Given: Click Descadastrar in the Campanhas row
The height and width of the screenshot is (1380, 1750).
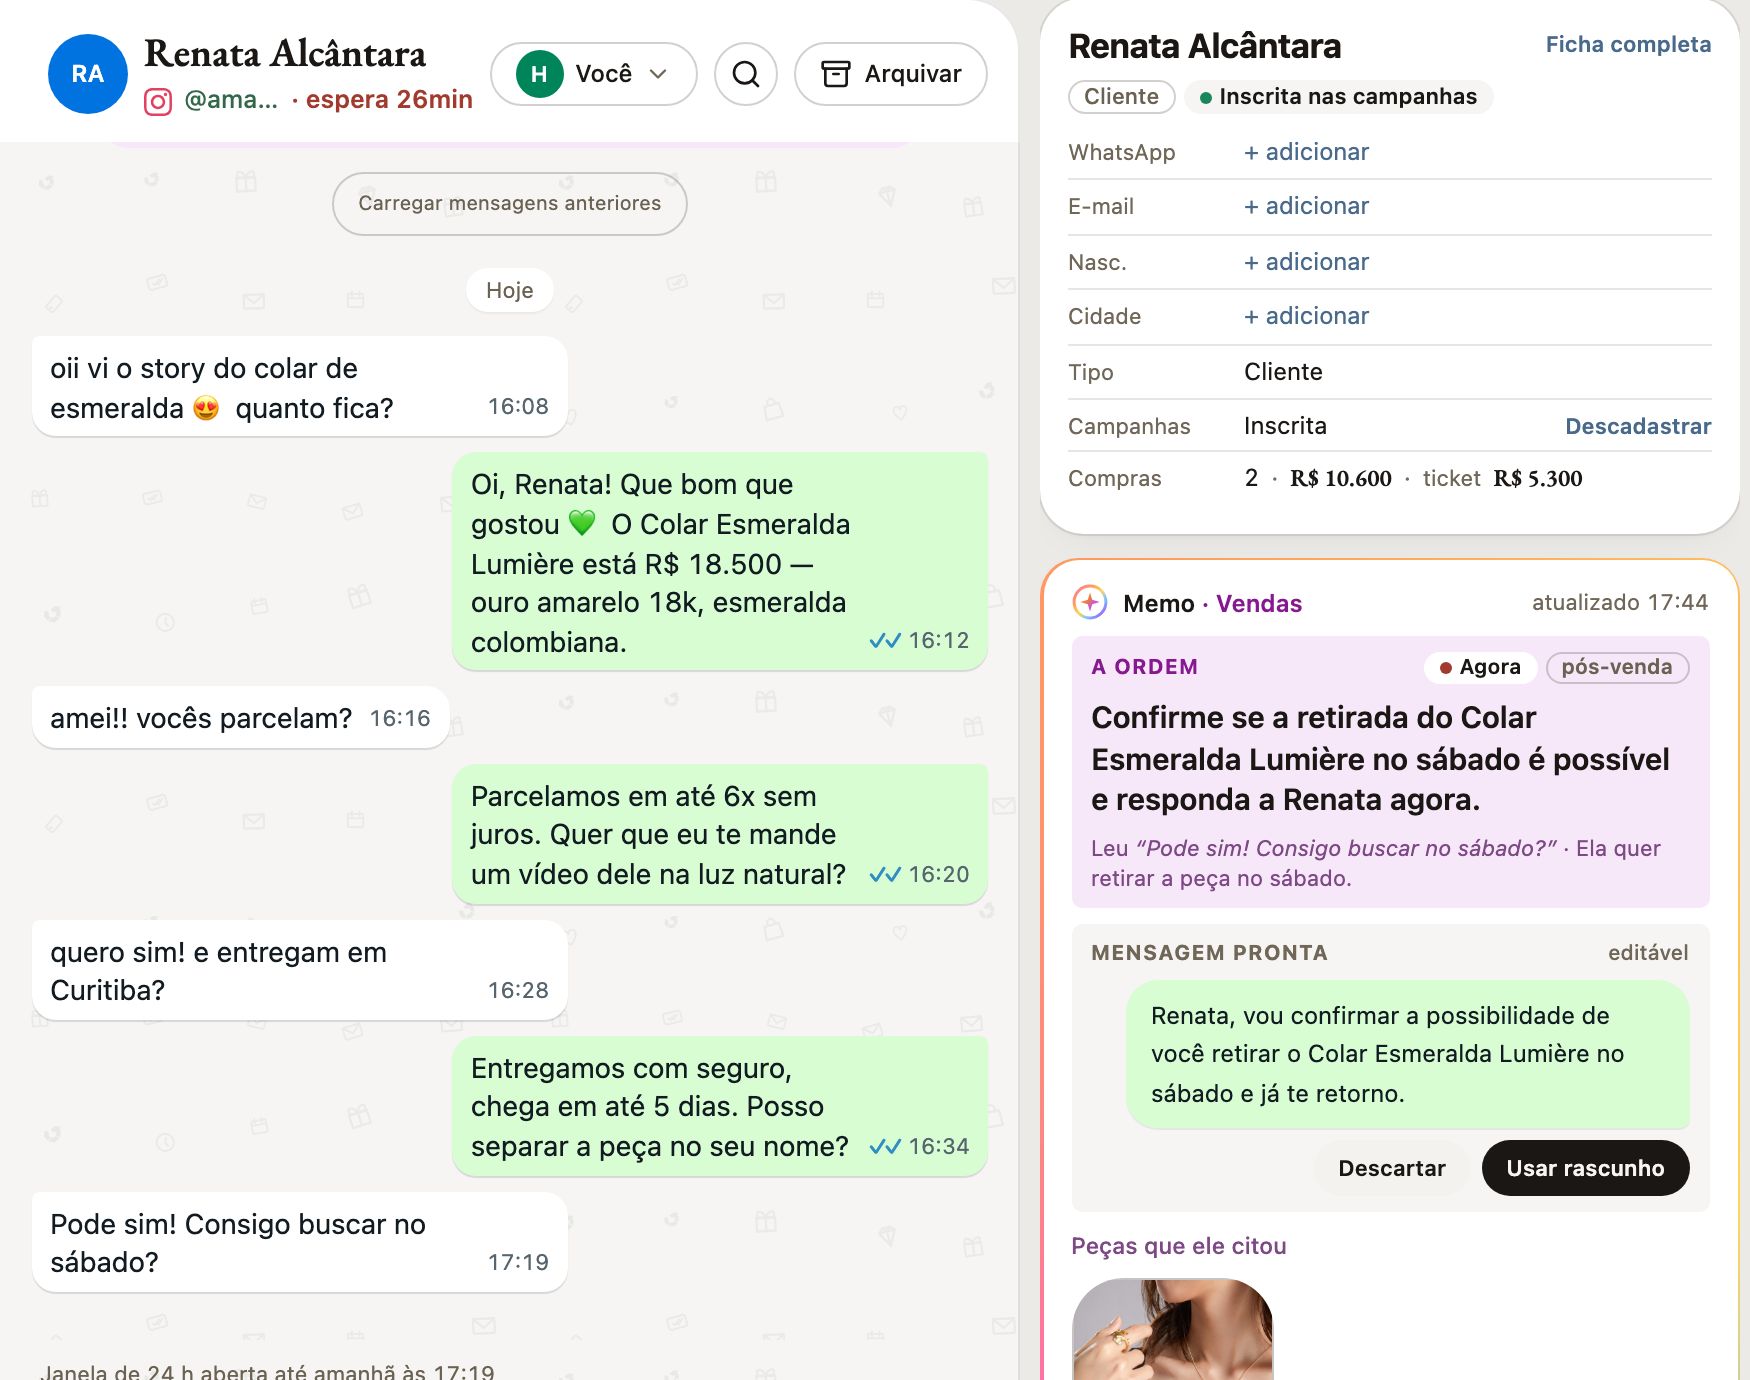Looking at the screenshot, I should pyautogui.click(x=1638, y=427).
